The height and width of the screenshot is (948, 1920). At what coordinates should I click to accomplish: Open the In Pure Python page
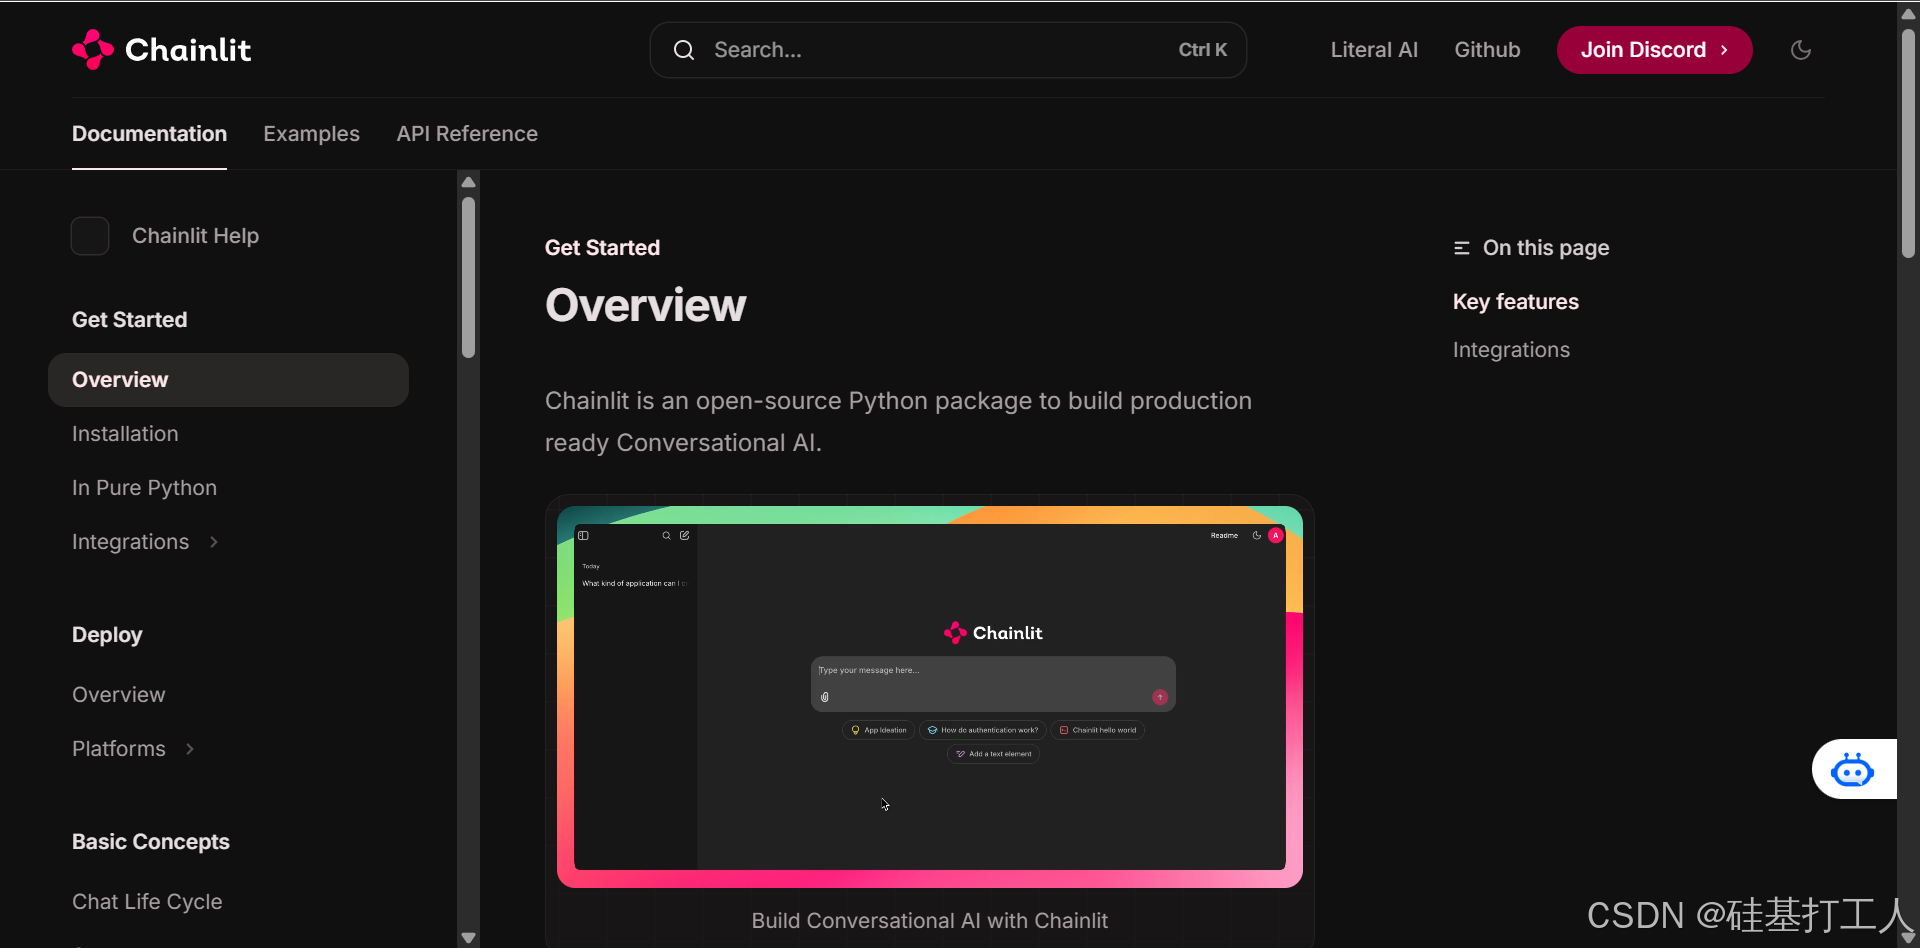point(144,488)
